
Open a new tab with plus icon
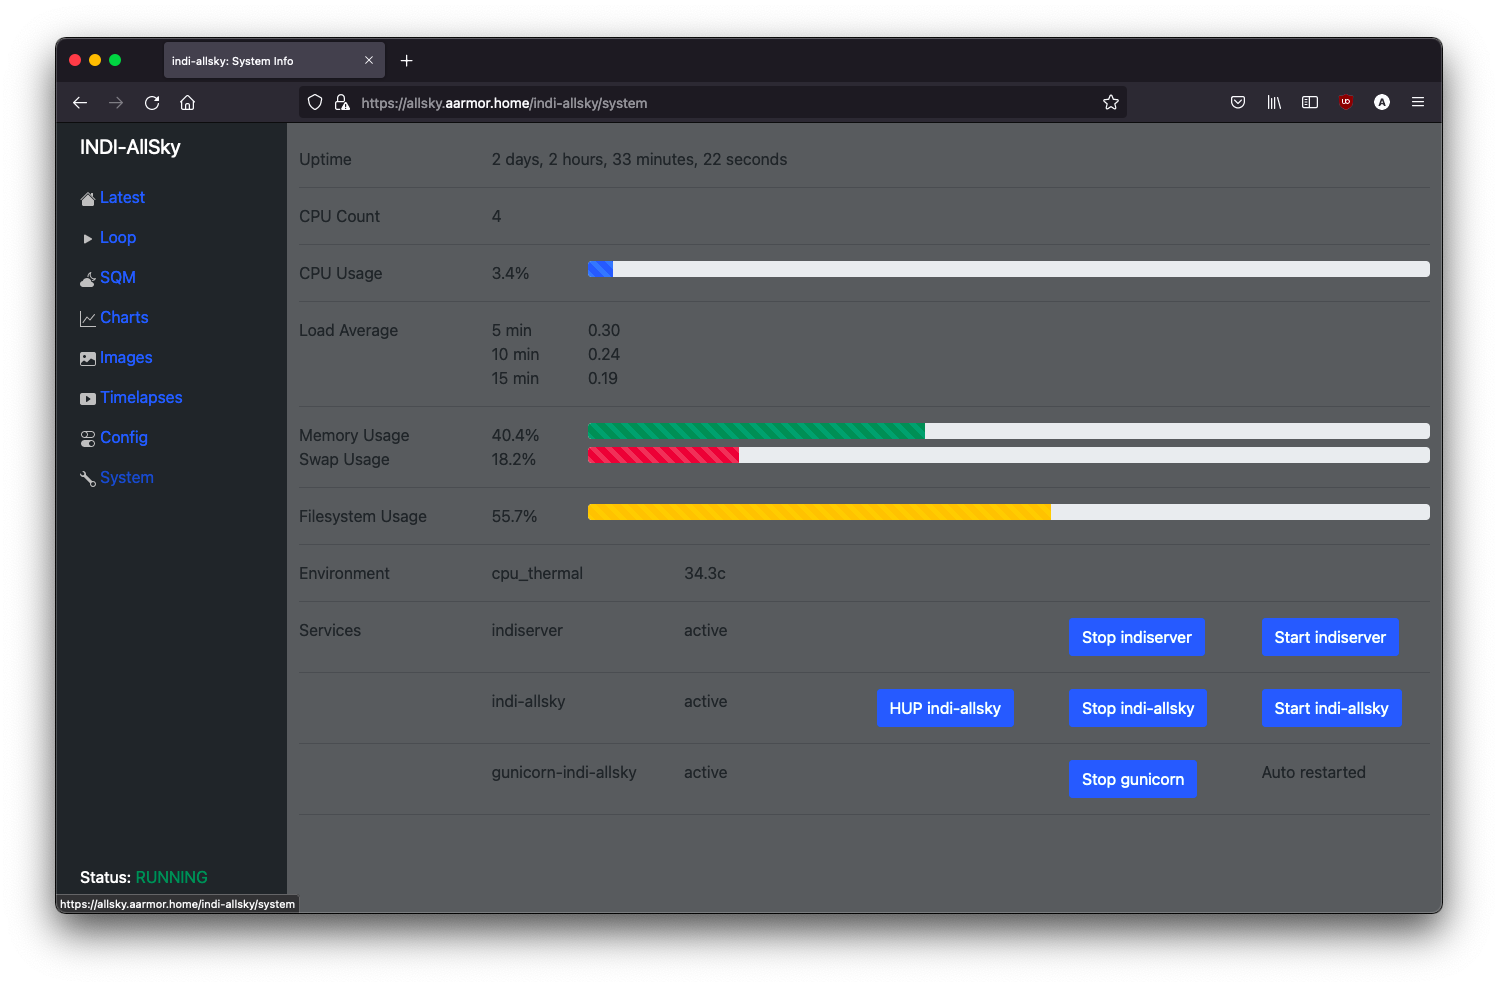point(406,61)
